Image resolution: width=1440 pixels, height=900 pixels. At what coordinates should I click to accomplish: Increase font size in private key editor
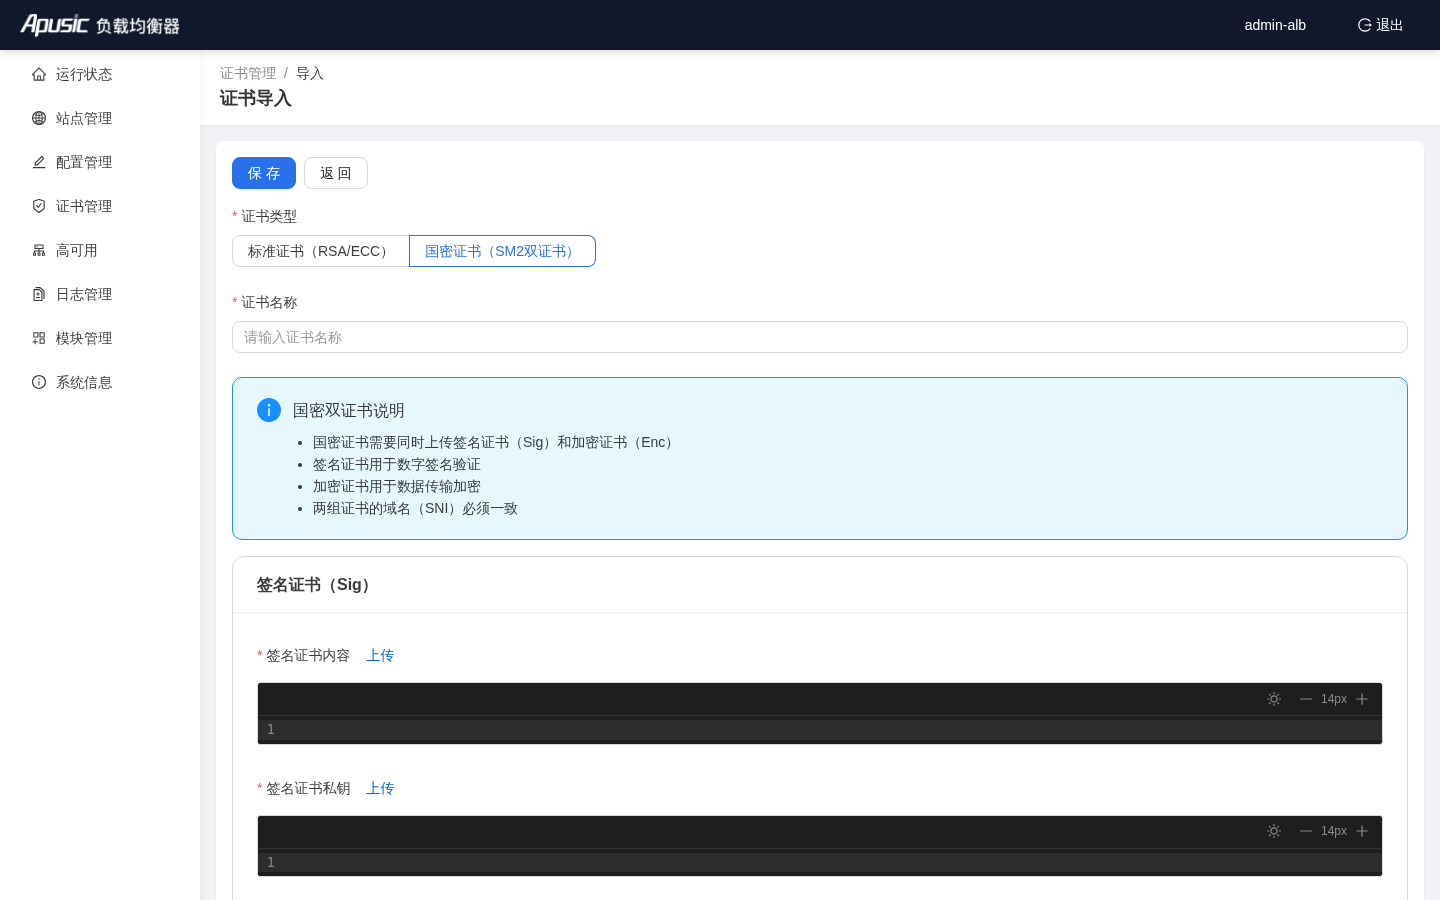click(1362, 831)
